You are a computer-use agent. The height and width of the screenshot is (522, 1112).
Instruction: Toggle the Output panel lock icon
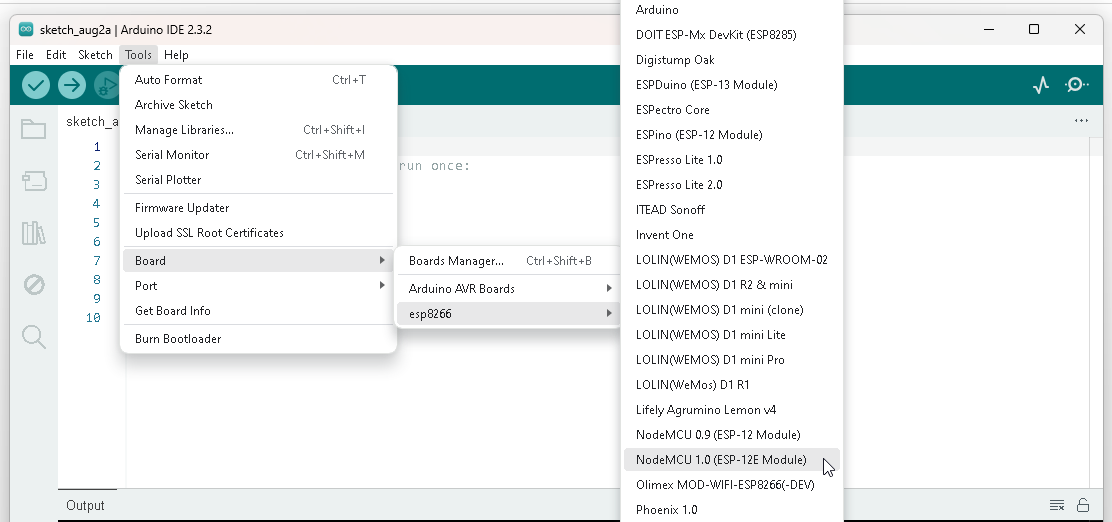point(1082,505)
